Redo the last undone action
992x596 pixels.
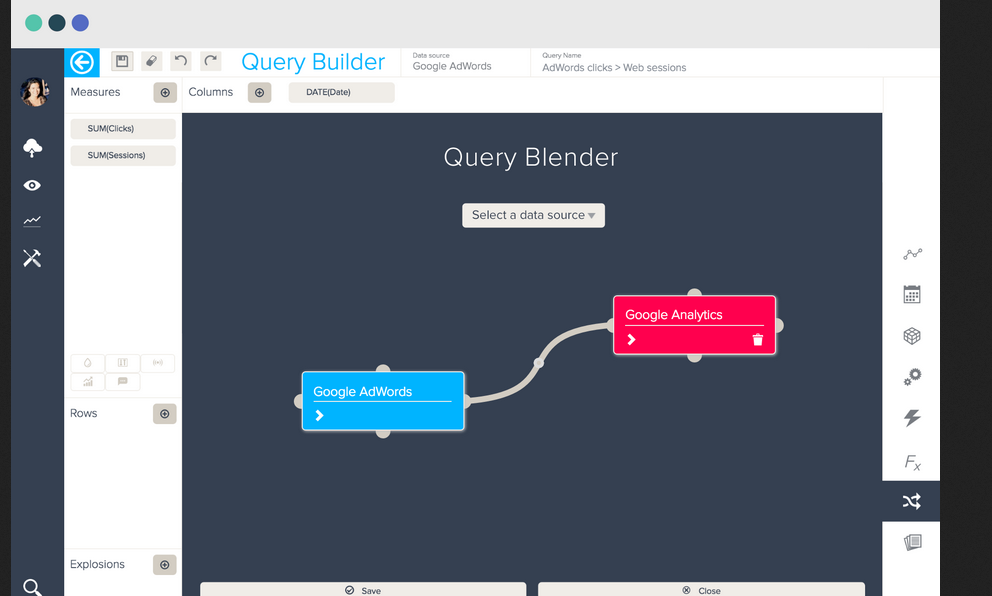(x=210, y=62)
